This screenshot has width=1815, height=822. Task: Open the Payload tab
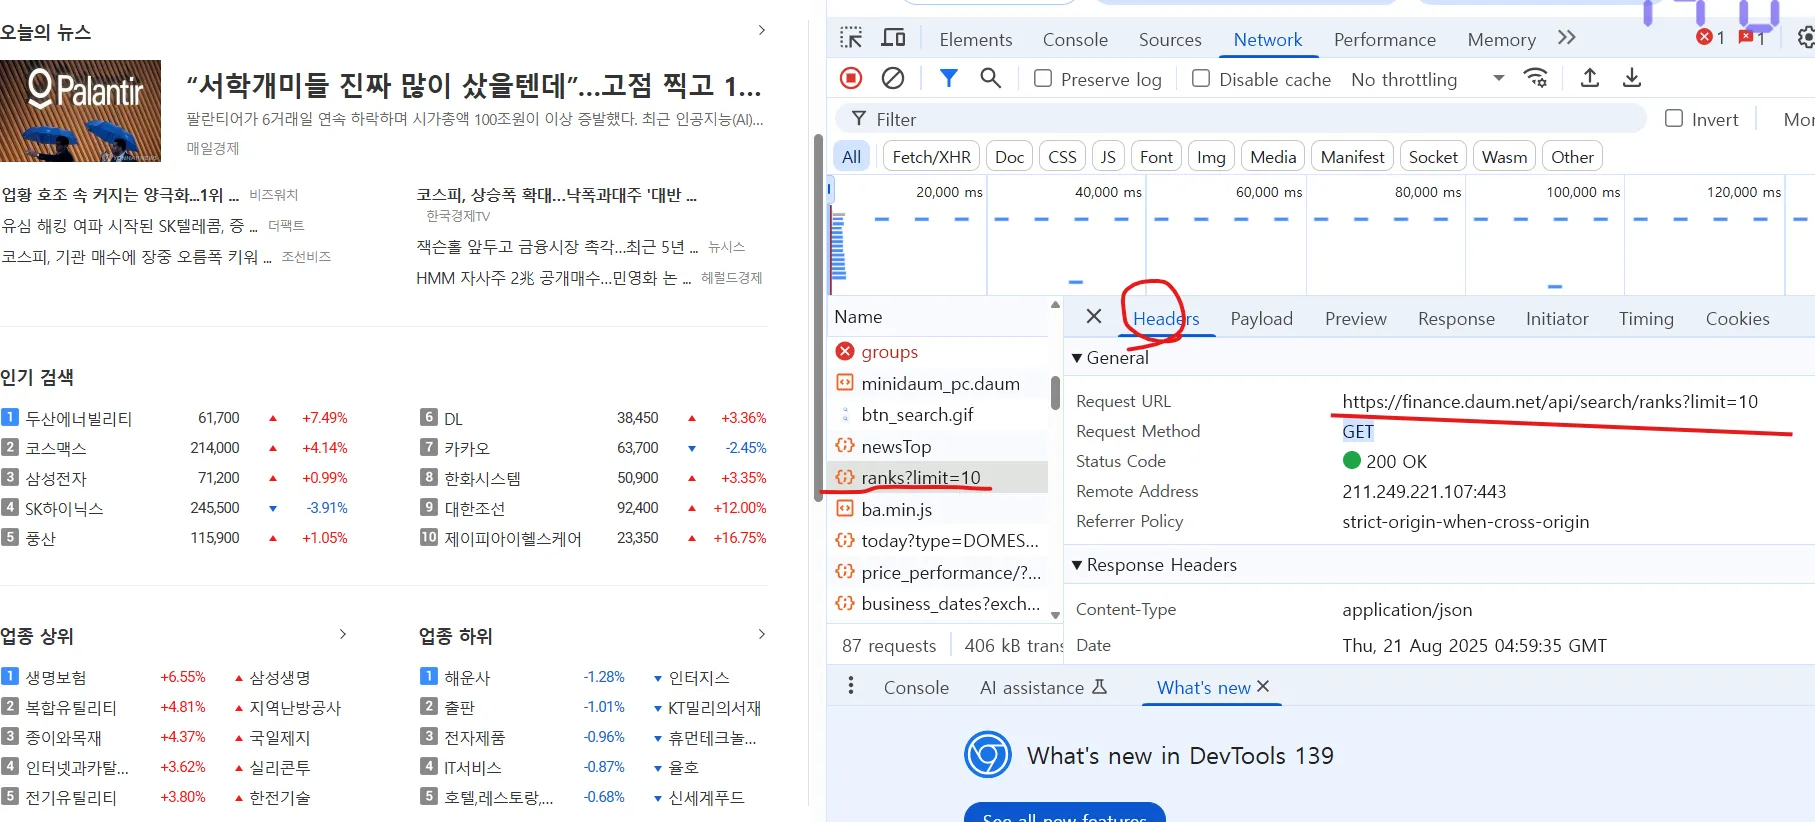point(1261,318)
